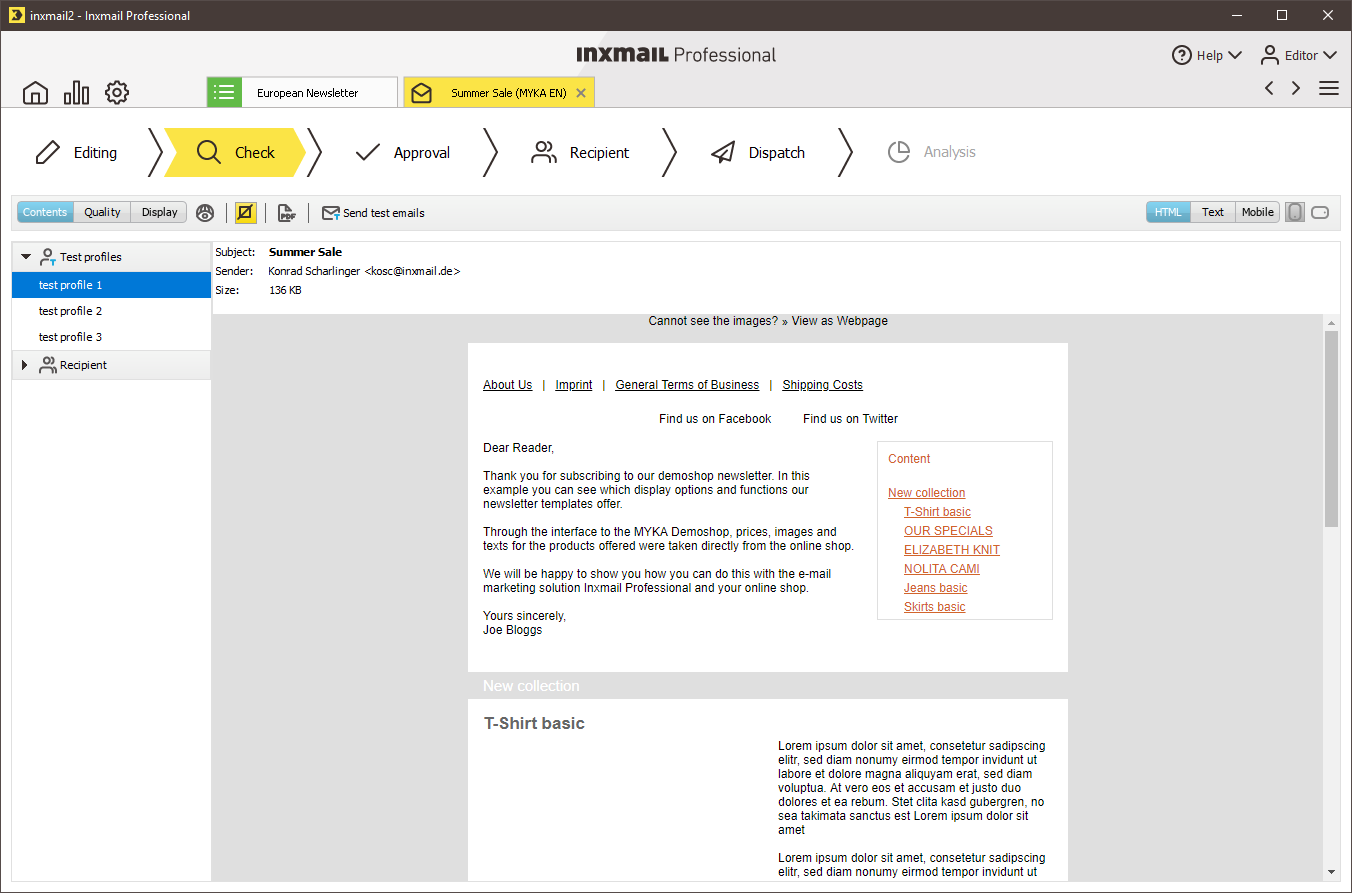The width and height of the screenshot is (1352, 893).
Task: Switch preview to HTML format
Action: tap(1168, 212)
